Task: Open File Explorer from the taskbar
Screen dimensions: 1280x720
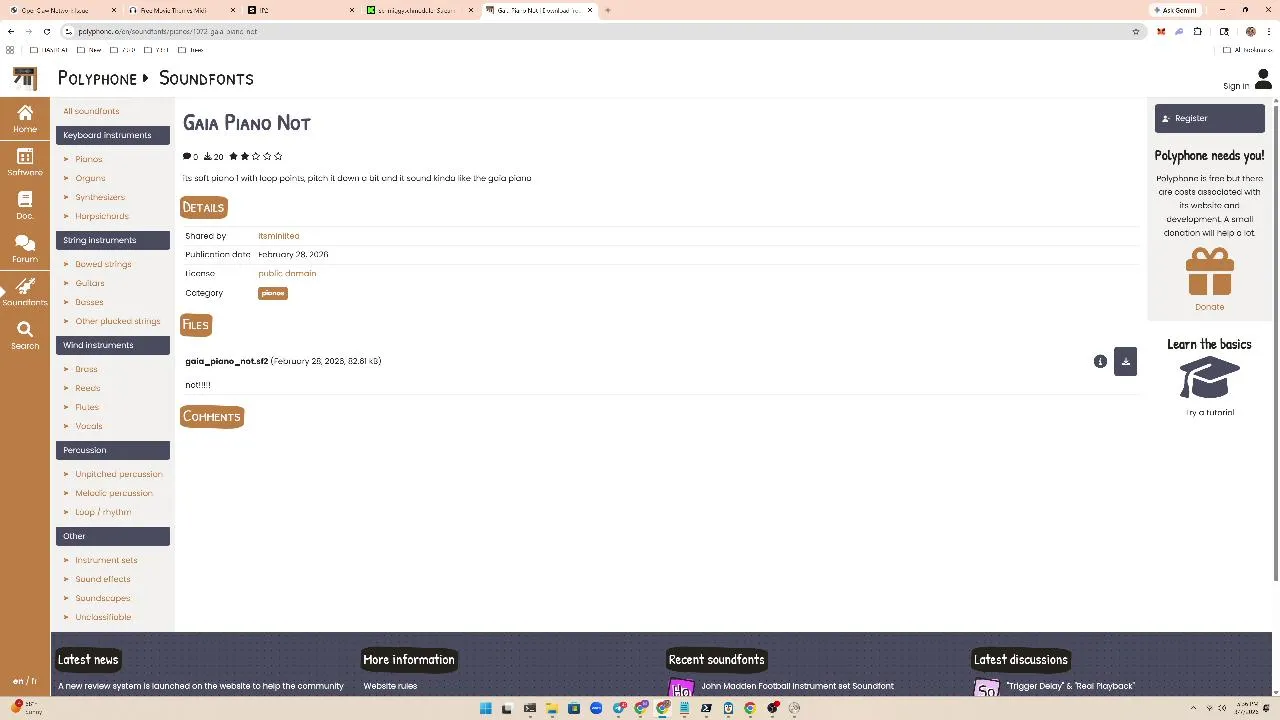Action: click(551, 708)
